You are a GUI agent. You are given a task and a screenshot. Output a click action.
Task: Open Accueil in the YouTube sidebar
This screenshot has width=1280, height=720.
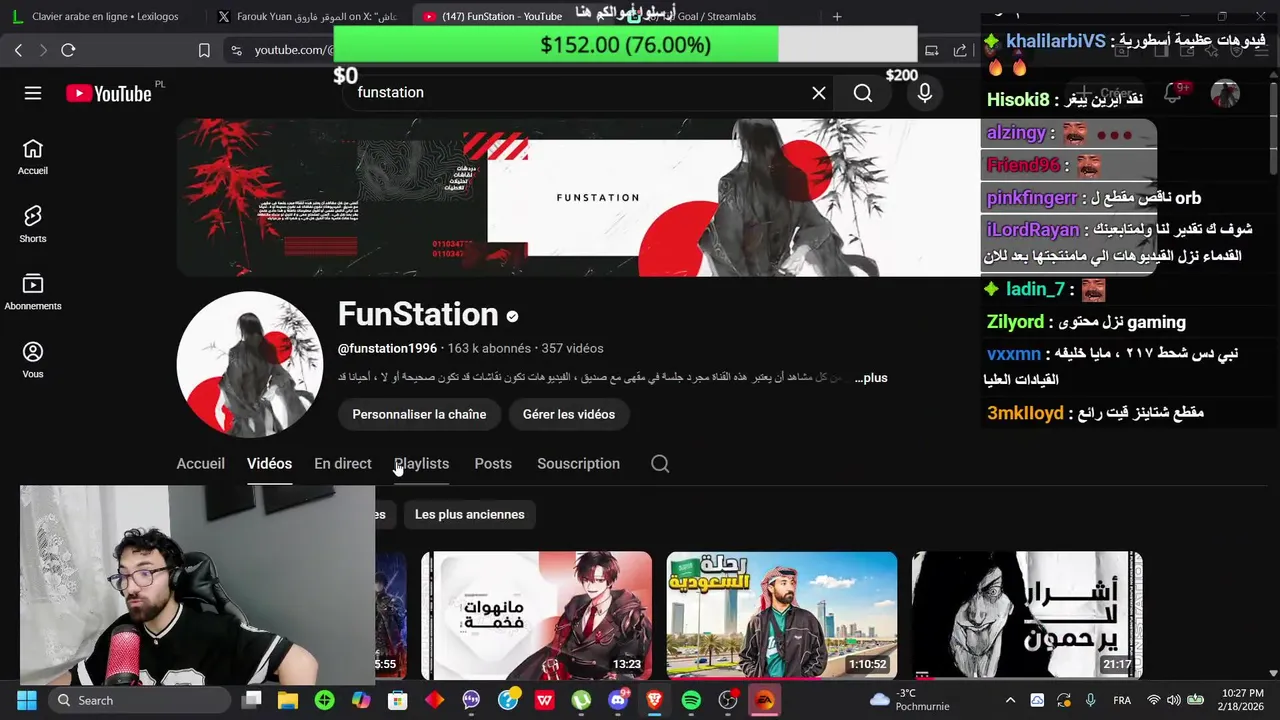click(x=33, y=157)
